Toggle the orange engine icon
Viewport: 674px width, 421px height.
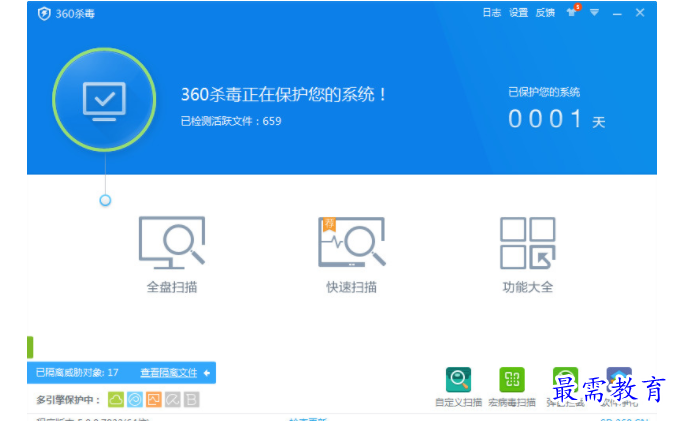[153, 399]
